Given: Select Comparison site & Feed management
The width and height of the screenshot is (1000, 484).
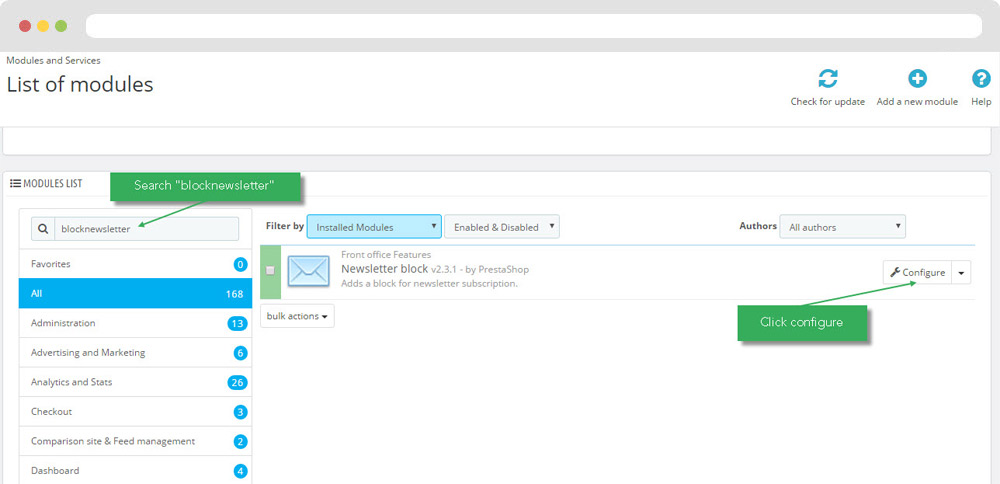Looking at the screenshot, I should [x=135, y=441].
